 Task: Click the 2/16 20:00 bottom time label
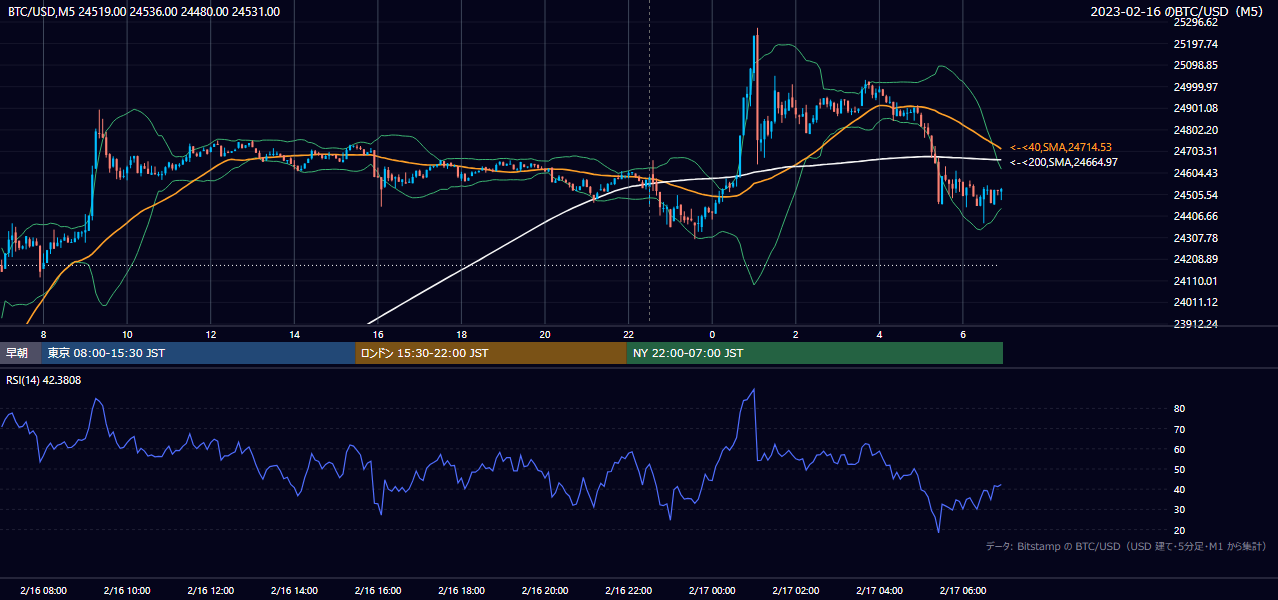544,591
